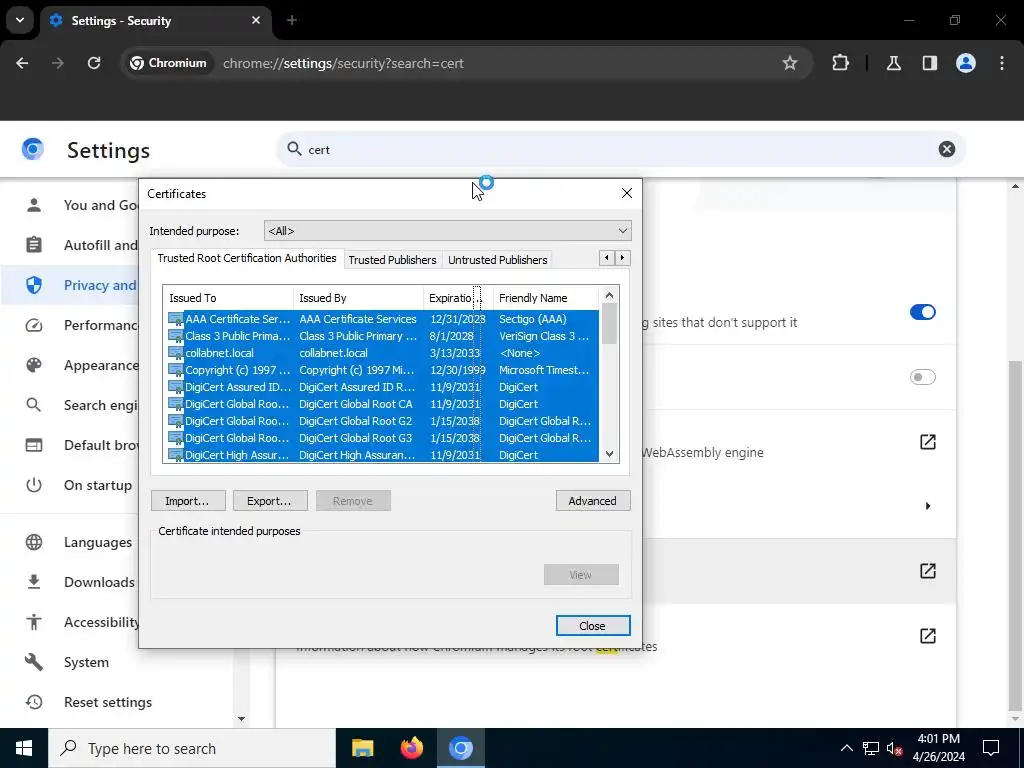The height and width of the screenshot is (768, 1024).
Task: Open Languages globe icon
Action: 34,542
